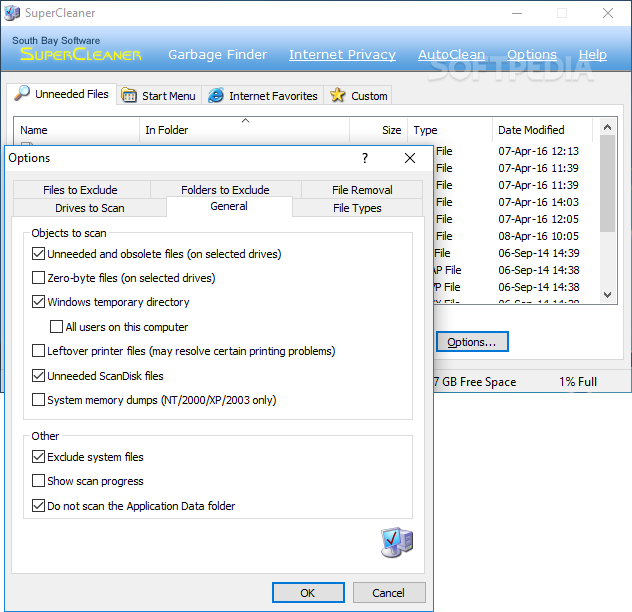Sort file list by Size column
This screenshot has width=632, height=612.
pos(379,130)
